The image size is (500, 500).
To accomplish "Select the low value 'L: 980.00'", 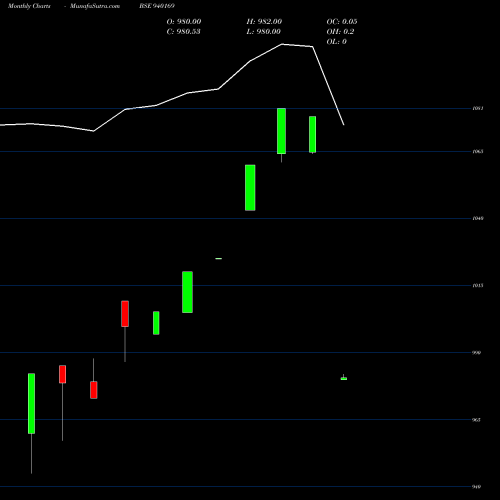I will 264,32.
